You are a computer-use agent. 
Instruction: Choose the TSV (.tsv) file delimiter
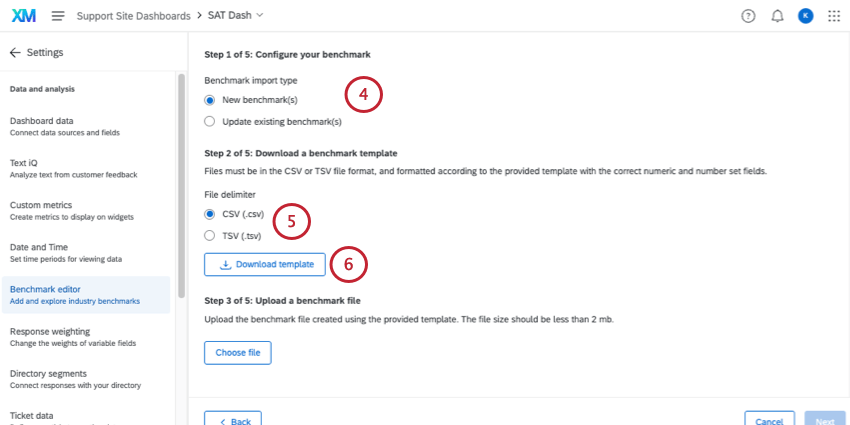209,236
